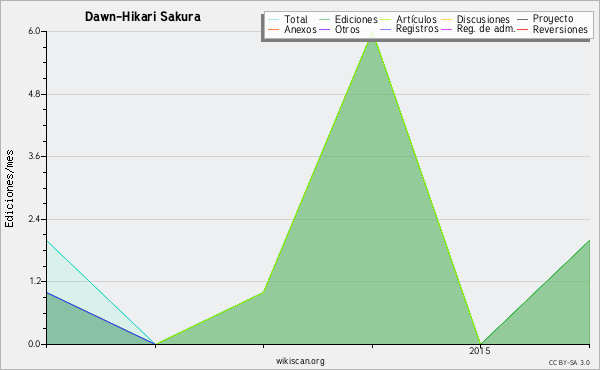The width and height of the screenshot is (600, 370).
Task: Click the 1.2 y-axis value
Action: tap(34, 282)
